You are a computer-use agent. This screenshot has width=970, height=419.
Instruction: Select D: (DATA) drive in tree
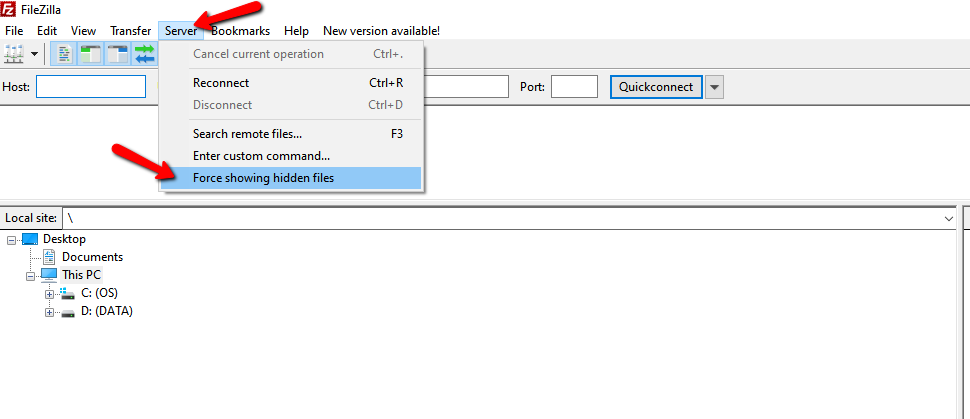106,311
